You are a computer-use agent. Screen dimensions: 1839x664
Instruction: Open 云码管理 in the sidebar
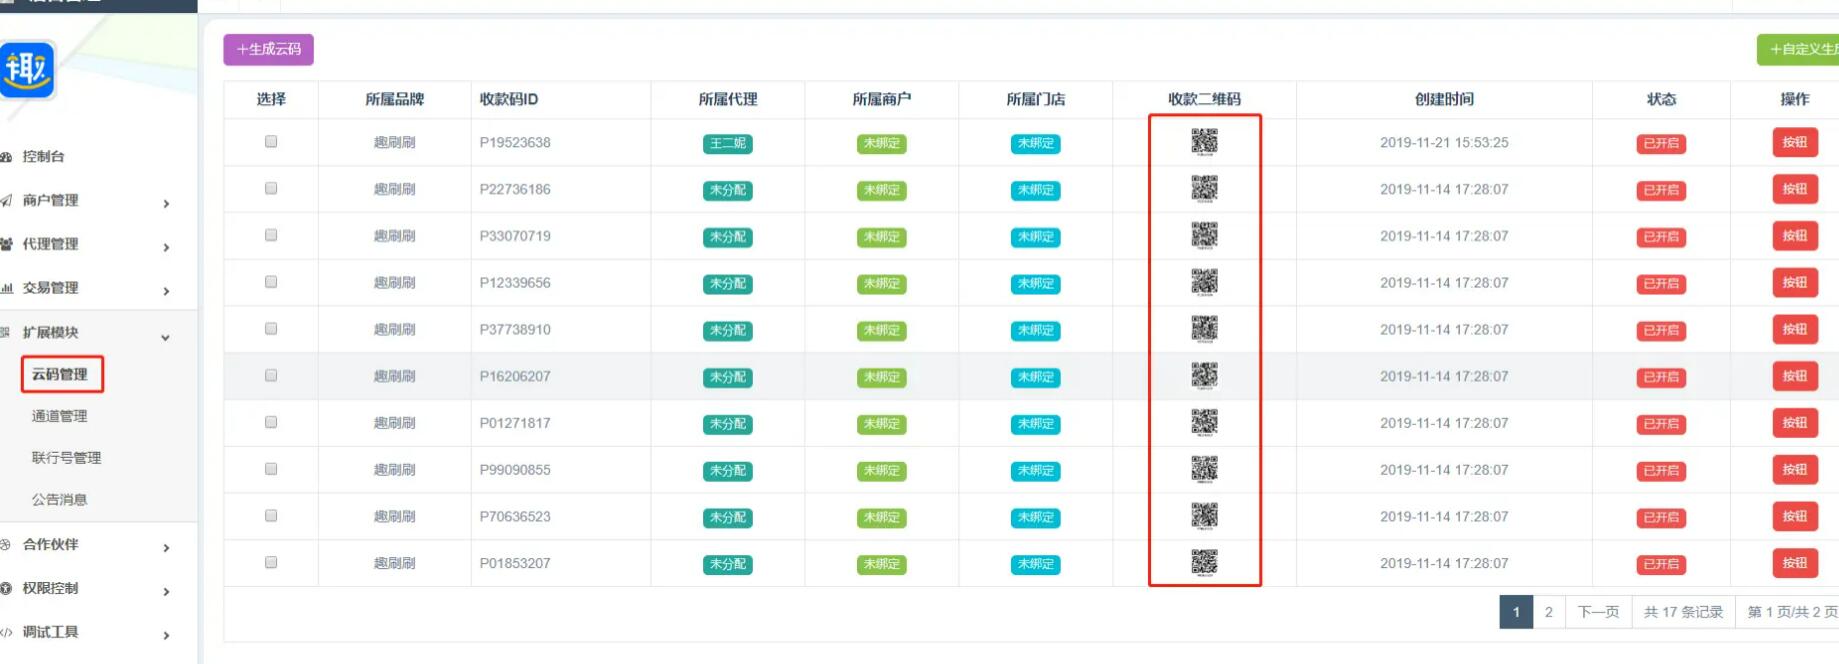point(60,374)
